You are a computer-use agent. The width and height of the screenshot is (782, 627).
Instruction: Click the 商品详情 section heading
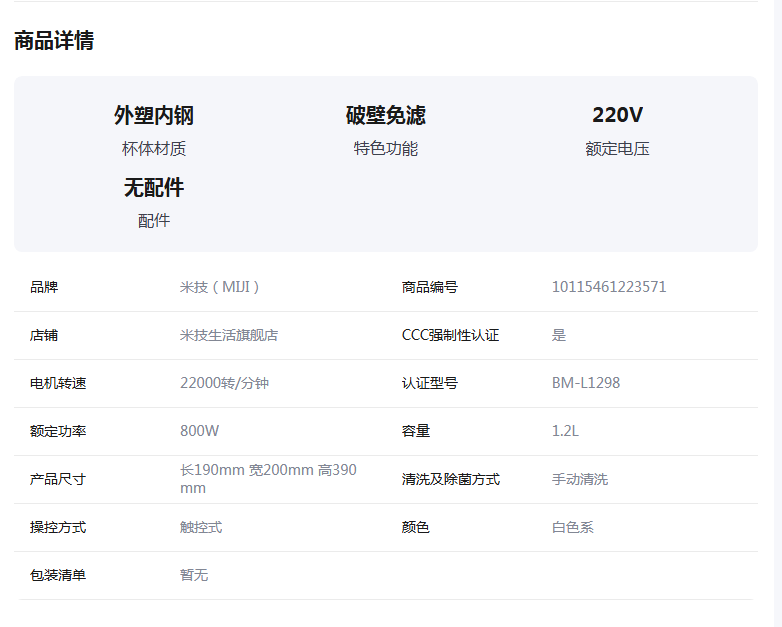click(x=54, y=40)
